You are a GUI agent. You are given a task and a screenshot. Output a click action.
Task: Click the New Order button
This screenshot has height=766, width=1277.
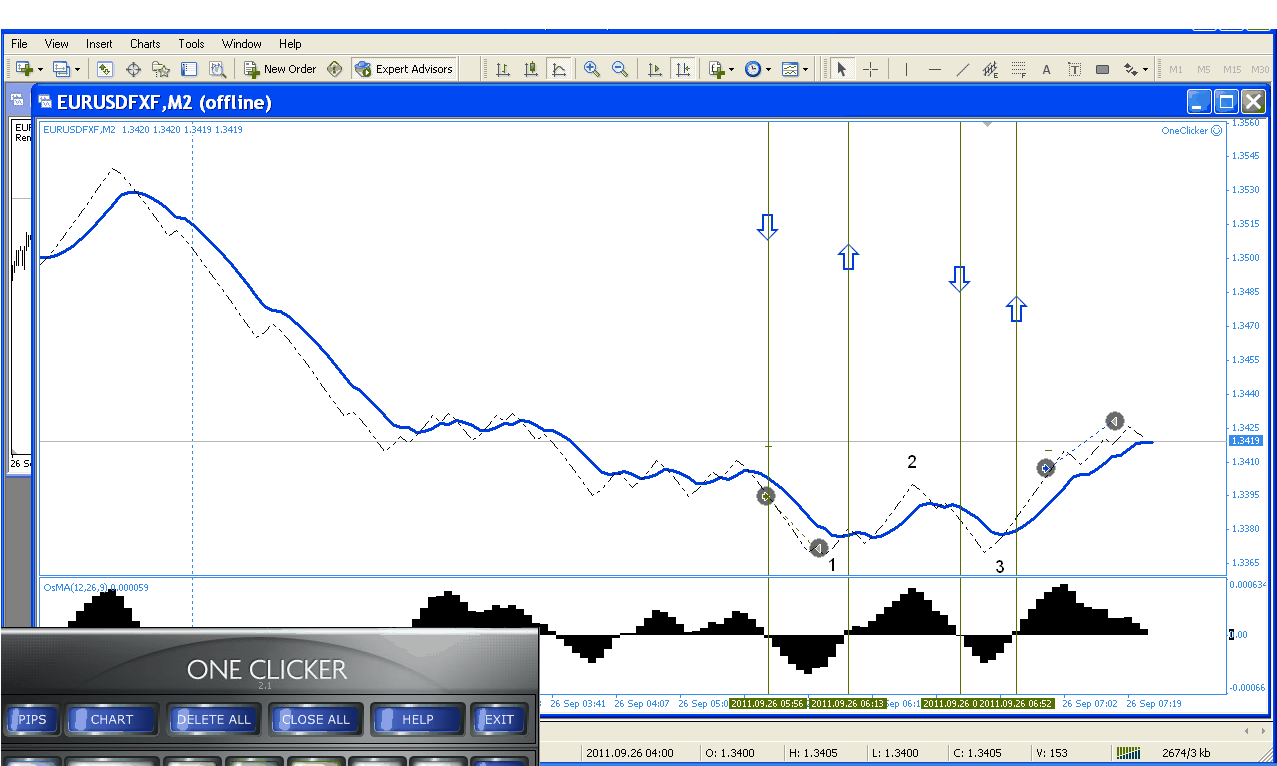pos(281,69)
